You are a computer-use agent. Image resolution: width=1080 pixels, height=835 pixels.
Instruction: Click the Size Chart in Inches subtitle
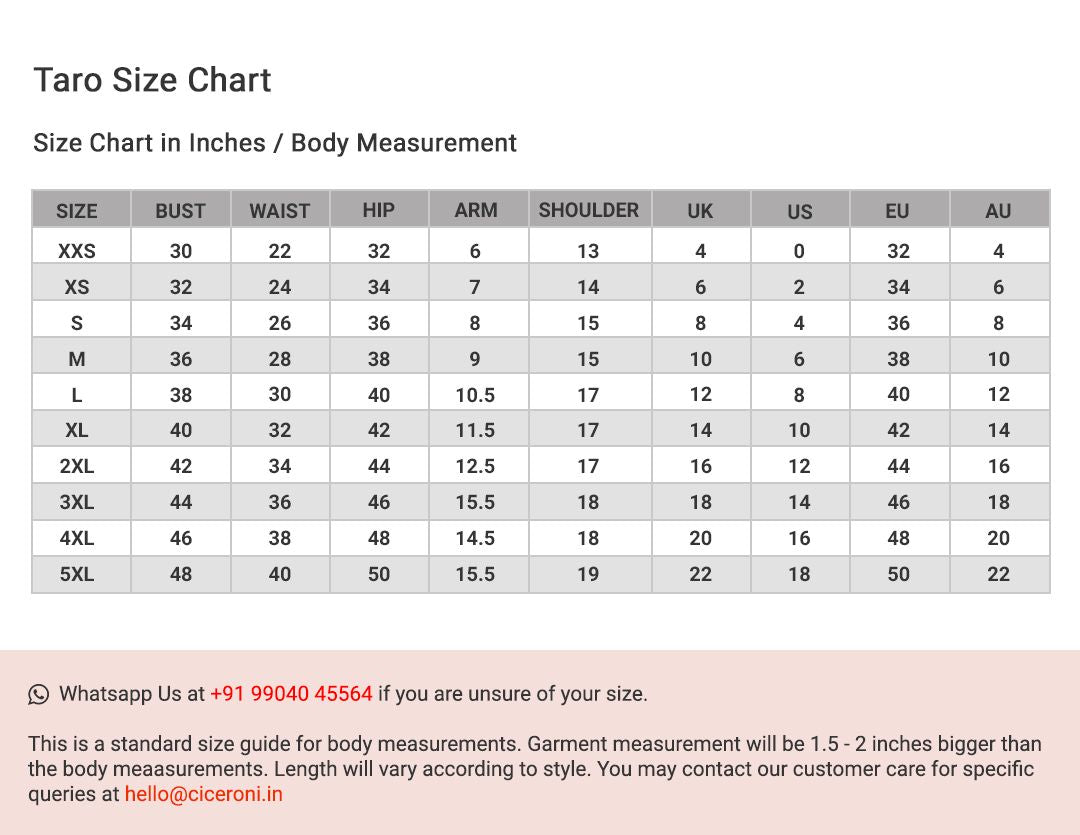pyautogui.click(x=275, y=143)
